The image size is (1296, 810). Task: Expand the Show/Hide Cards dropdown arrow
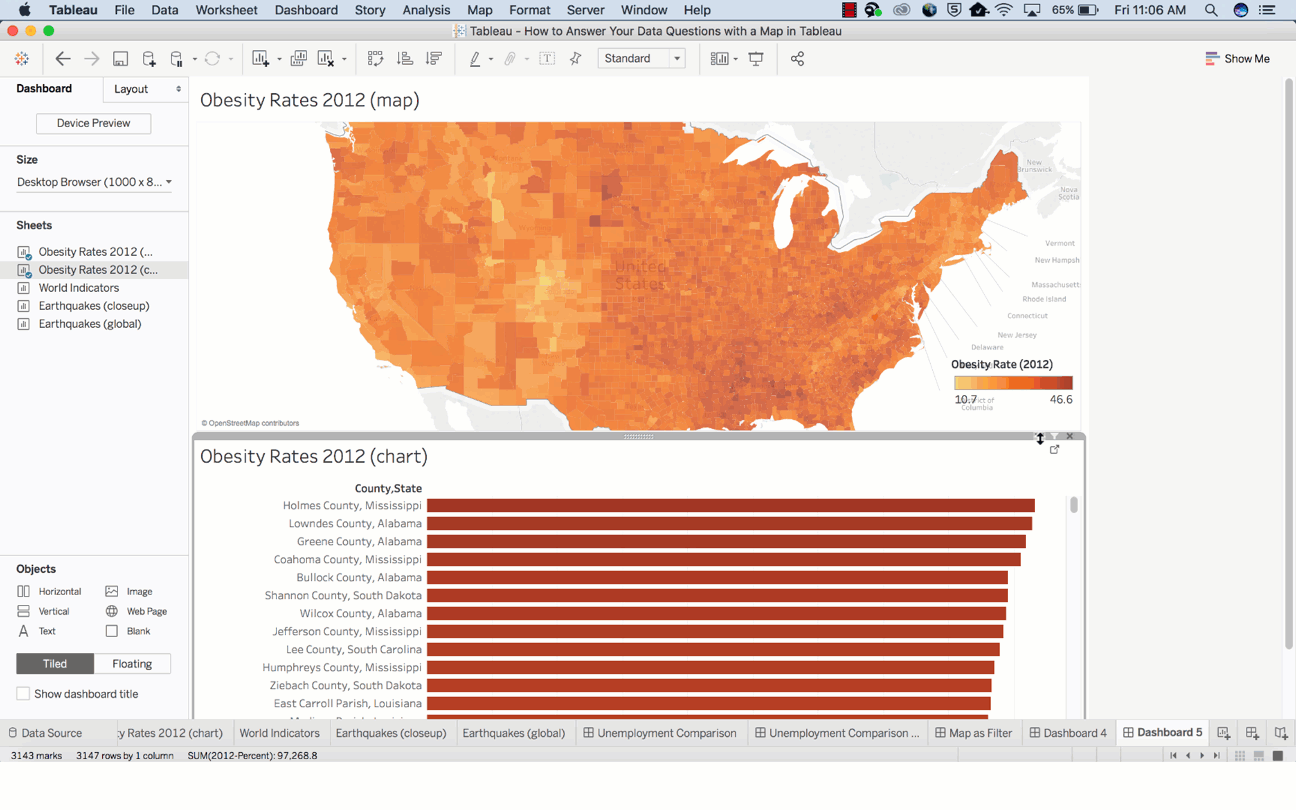[735, 59]
